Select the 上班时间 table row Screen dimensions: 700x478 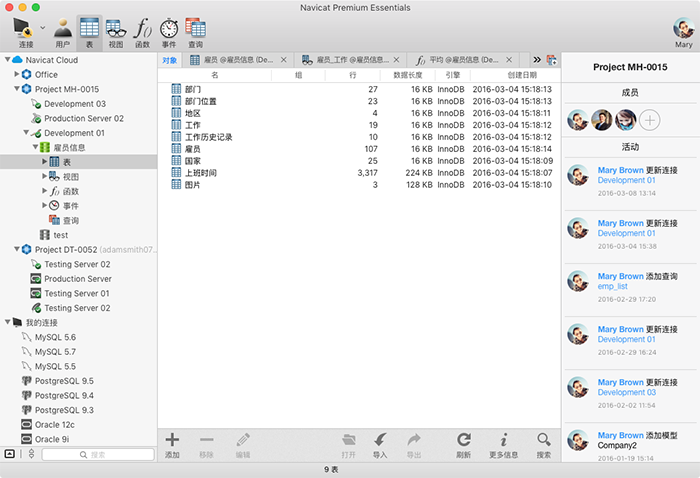(359, 173)
